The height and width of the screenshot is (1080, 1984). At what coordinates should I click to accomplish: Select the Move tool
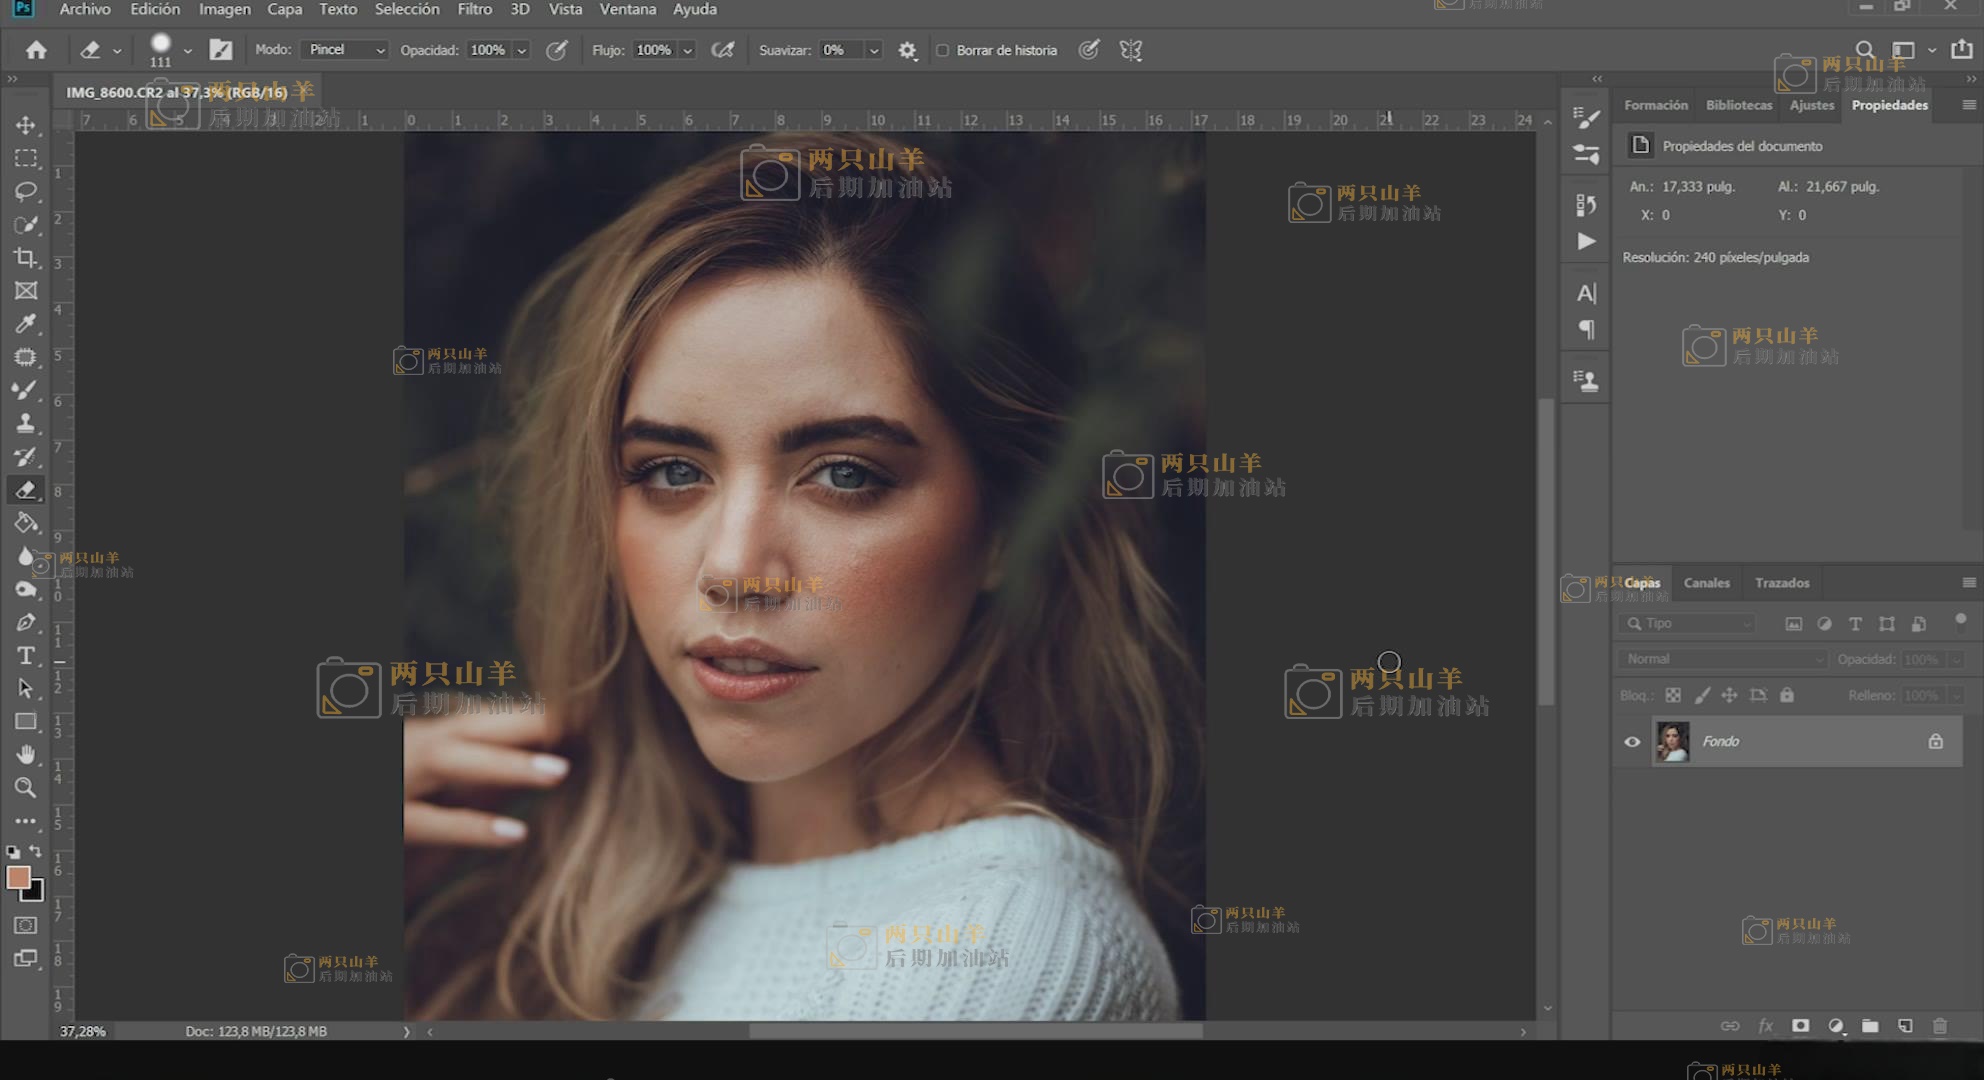pyautogui.click(x=26, y=125)
